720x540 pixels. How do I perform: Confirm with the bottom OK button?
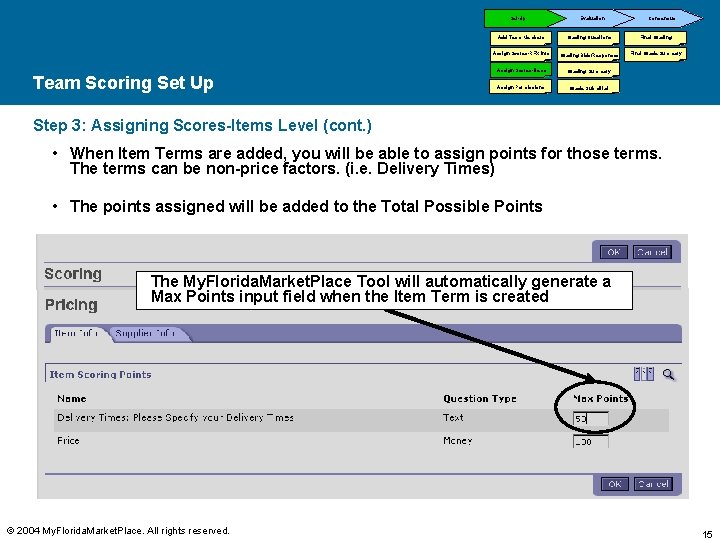point(614,484)
